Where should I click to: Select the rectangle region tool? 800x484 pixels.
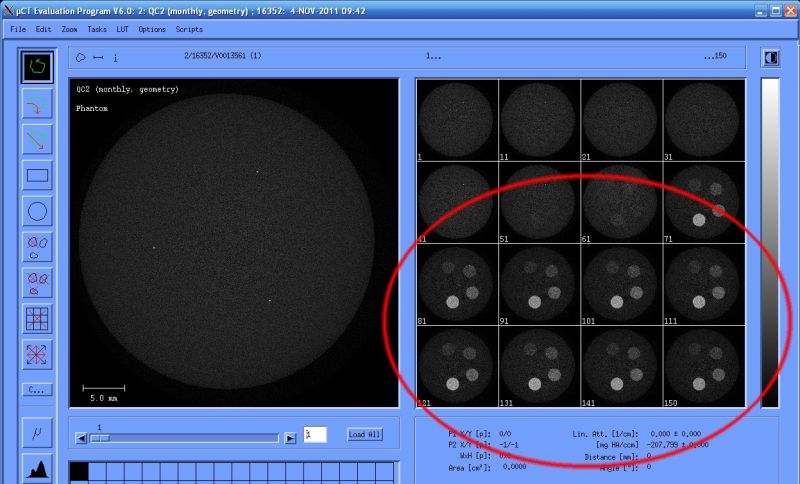coord(37,175)
